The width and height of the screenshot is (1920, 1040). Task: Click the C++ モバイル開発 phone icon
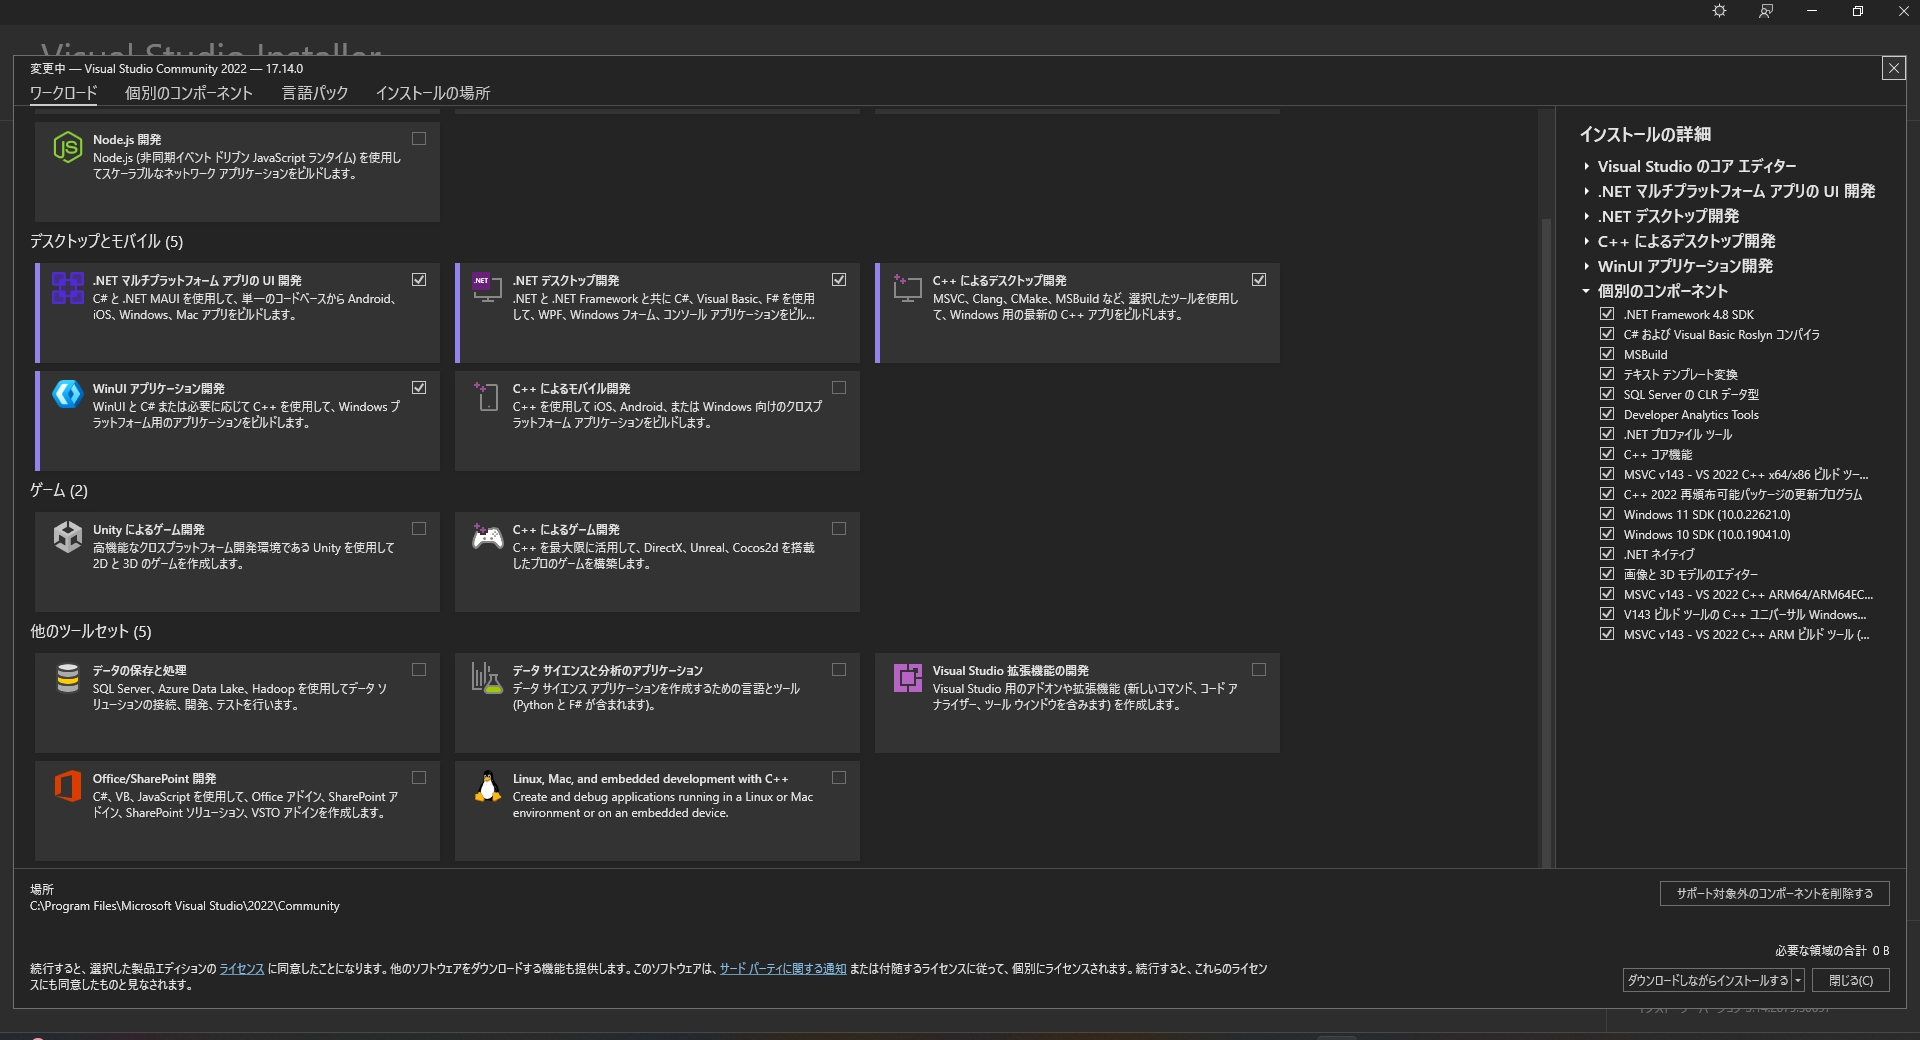pyautogui.click(x=487, y=396)
